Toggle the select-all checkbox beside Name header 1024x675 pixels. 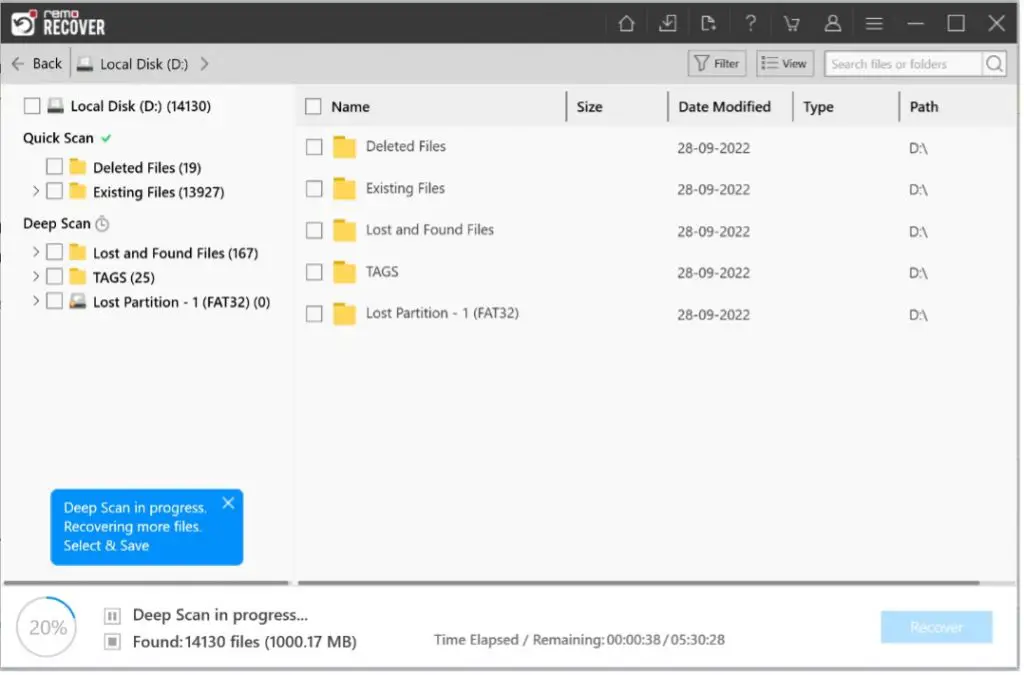314,106
